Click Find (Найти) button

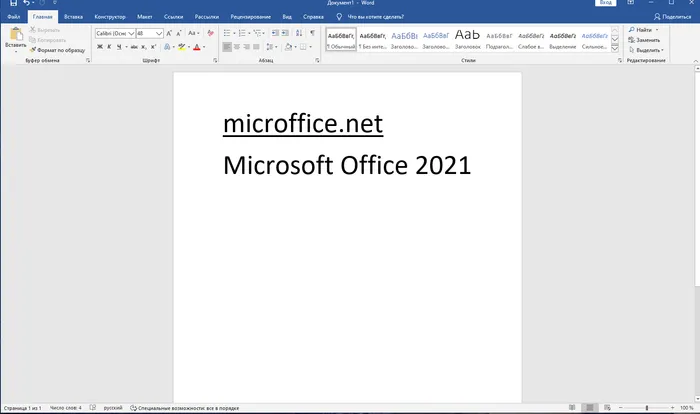[x=643, y=30]
